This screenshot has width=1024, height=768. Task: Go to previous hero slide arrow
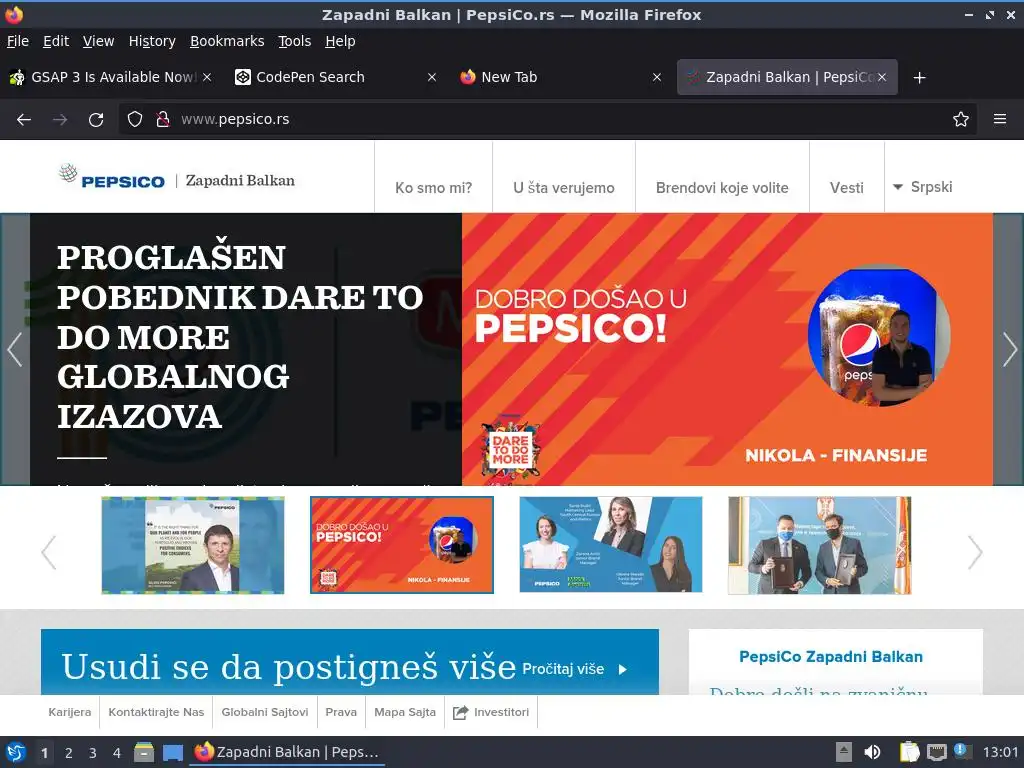[x=15, y=349]
